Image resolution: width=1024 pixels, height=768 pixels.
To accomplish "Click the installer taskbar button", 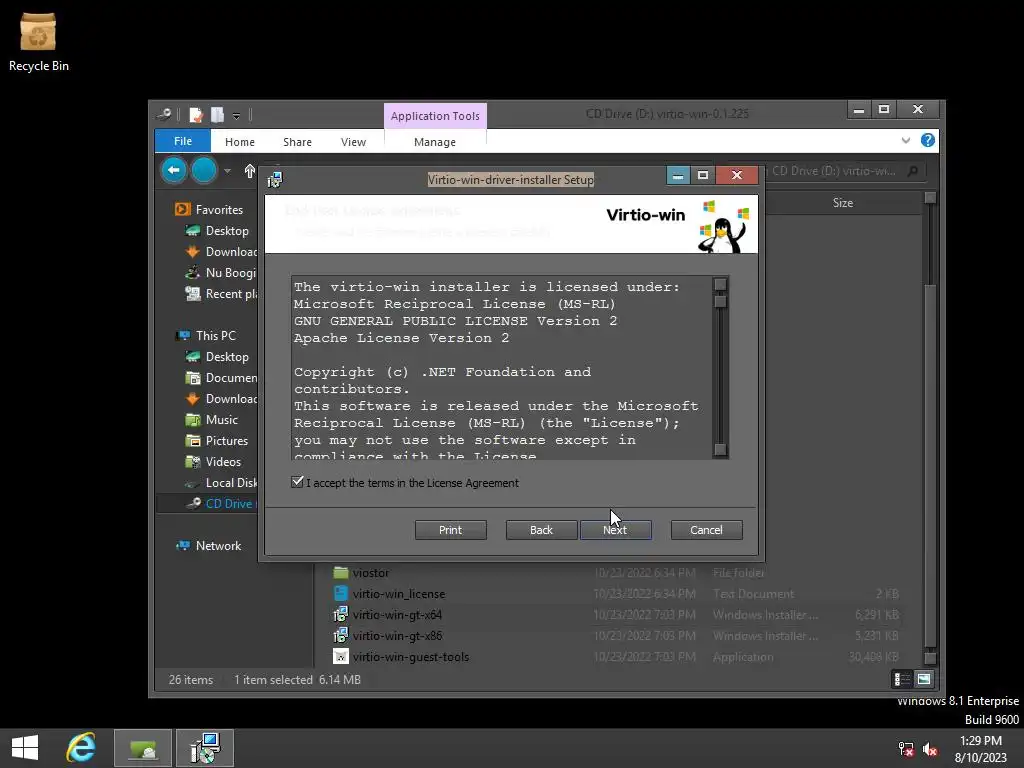I will 205,748.
